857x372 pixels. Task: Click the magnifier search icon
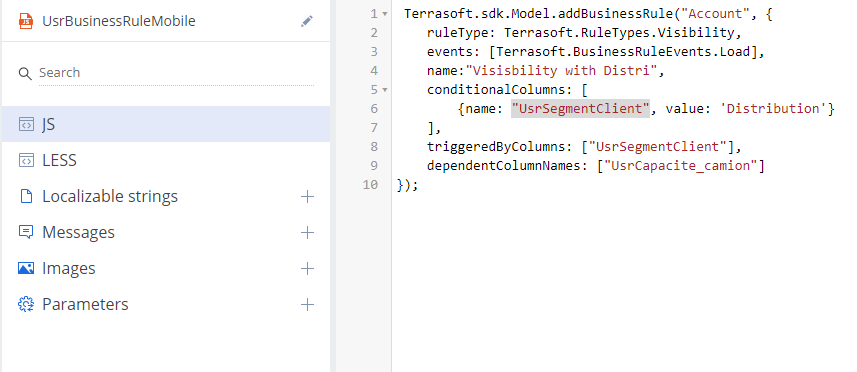click(x=25, y=73)
